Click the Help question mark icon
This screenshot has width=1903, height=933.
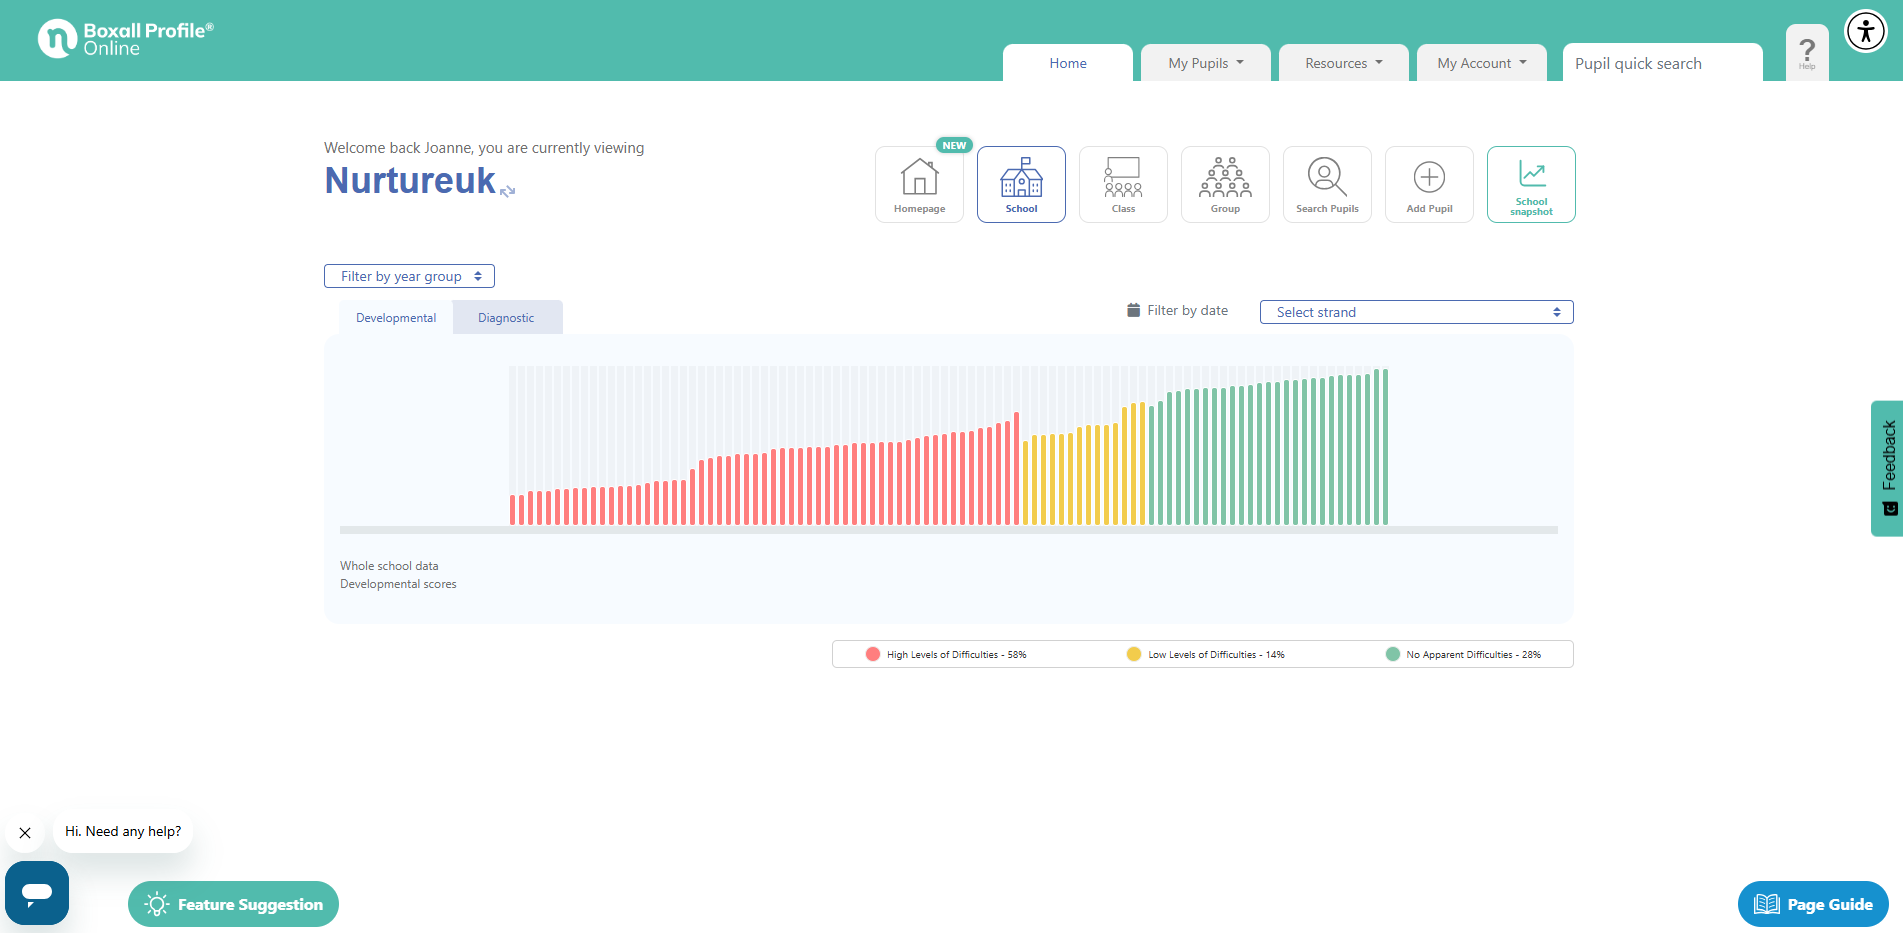(x=1807, y=52)
